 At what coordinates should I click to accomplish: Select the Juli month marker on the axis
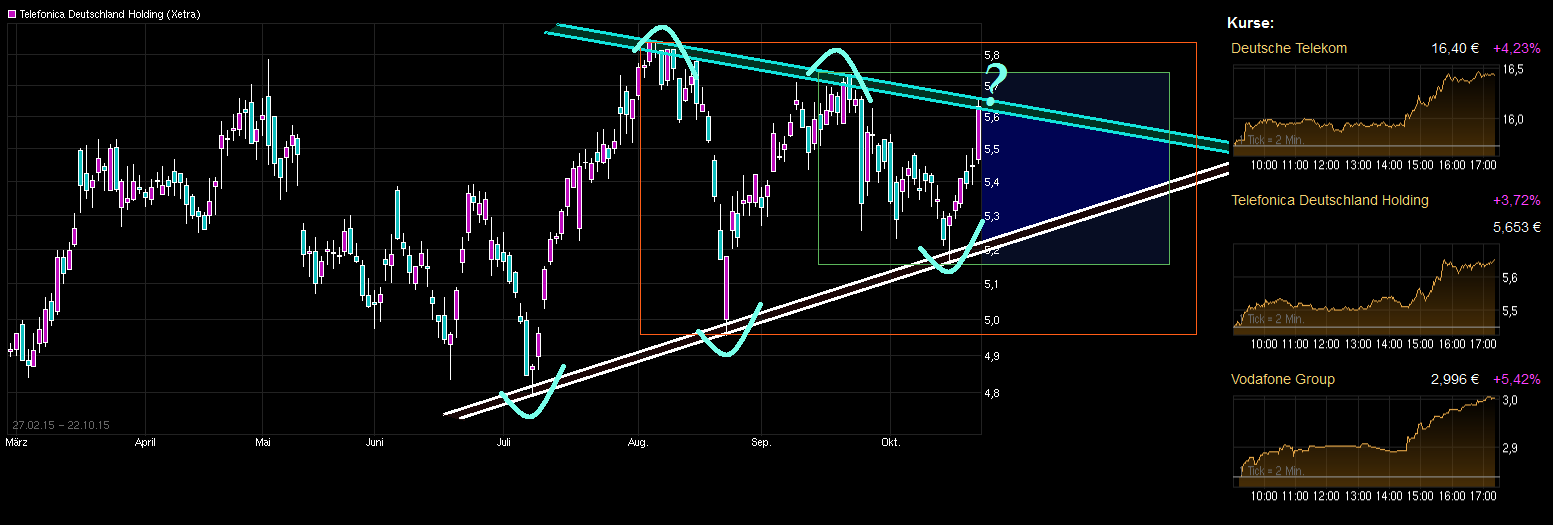point(503,442)
